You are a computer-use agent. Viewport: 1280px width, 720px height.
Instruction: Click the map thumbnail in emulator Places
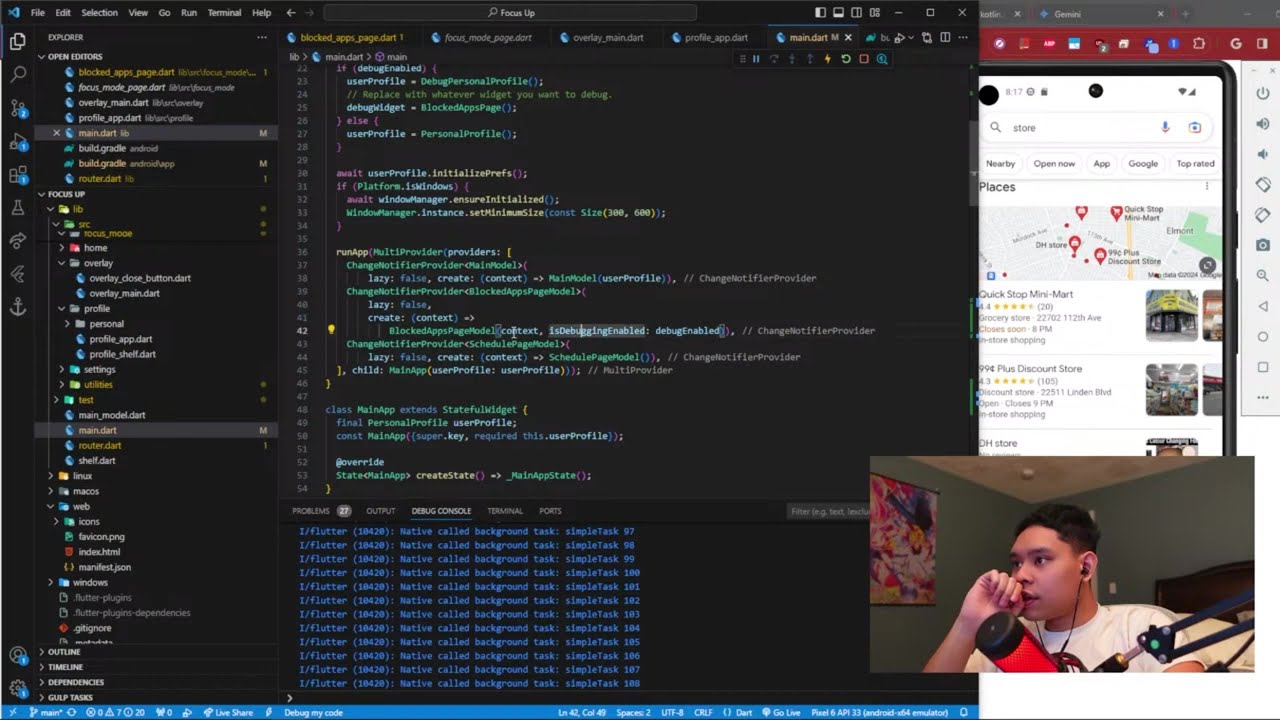1100,243
